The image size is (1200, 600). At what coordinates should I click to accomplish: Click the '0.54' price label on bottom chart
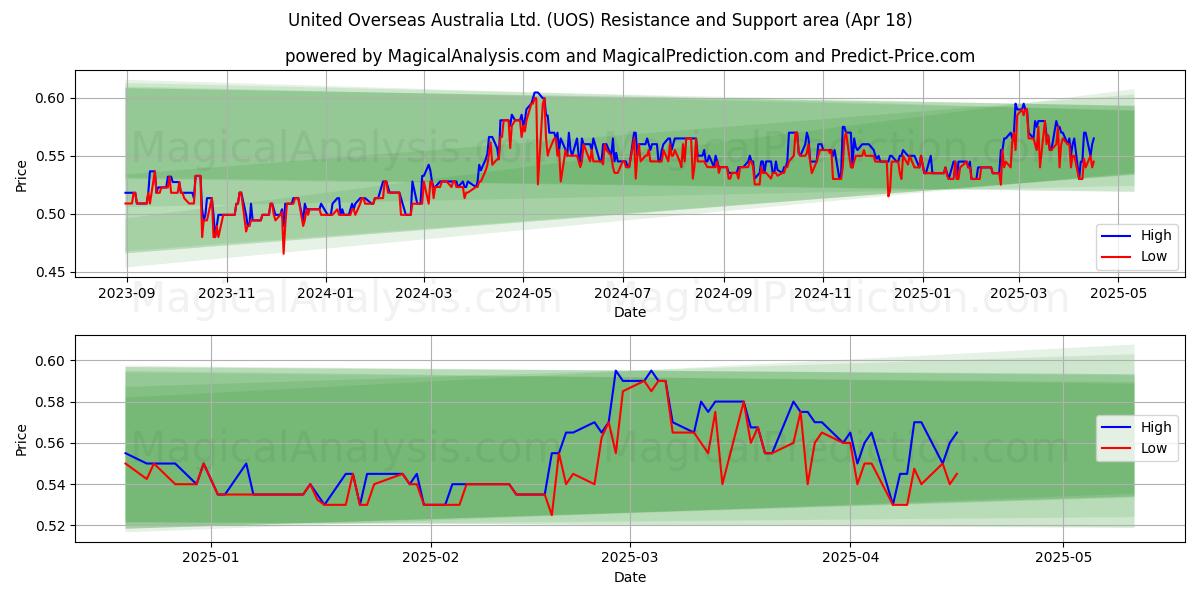52,485
